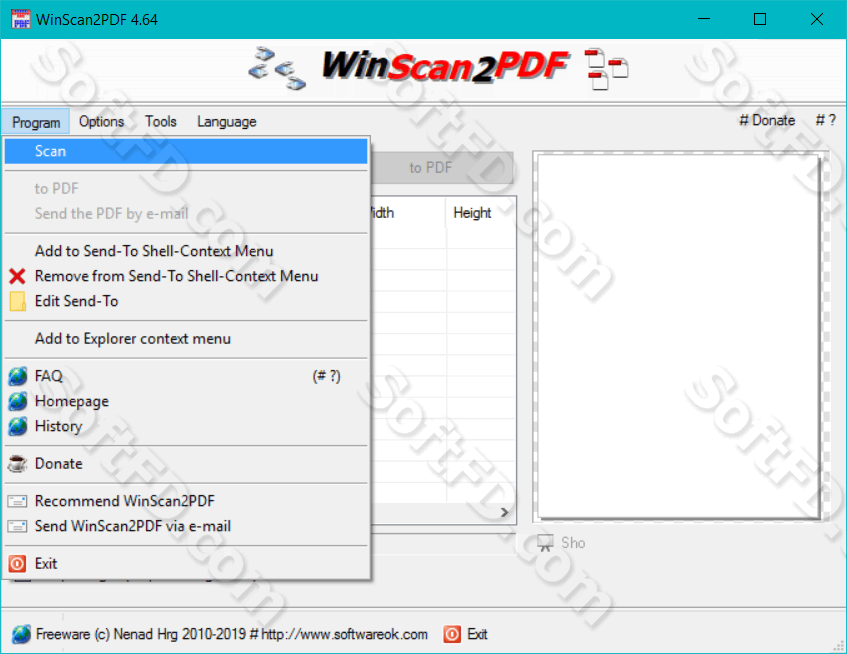The width and height of the screenshot is (847, 654).
Task: Click the WinScan2PDF title bar app icon
Action: 21,19
